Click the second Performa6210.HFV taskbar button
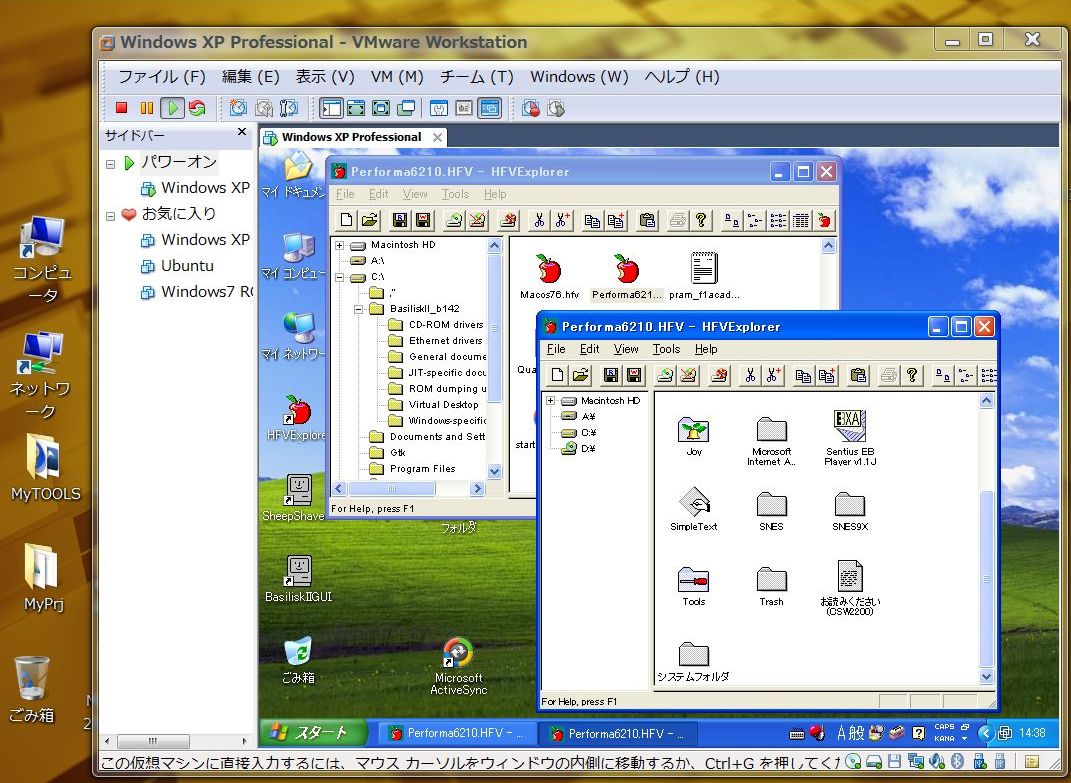 point(617,734)
